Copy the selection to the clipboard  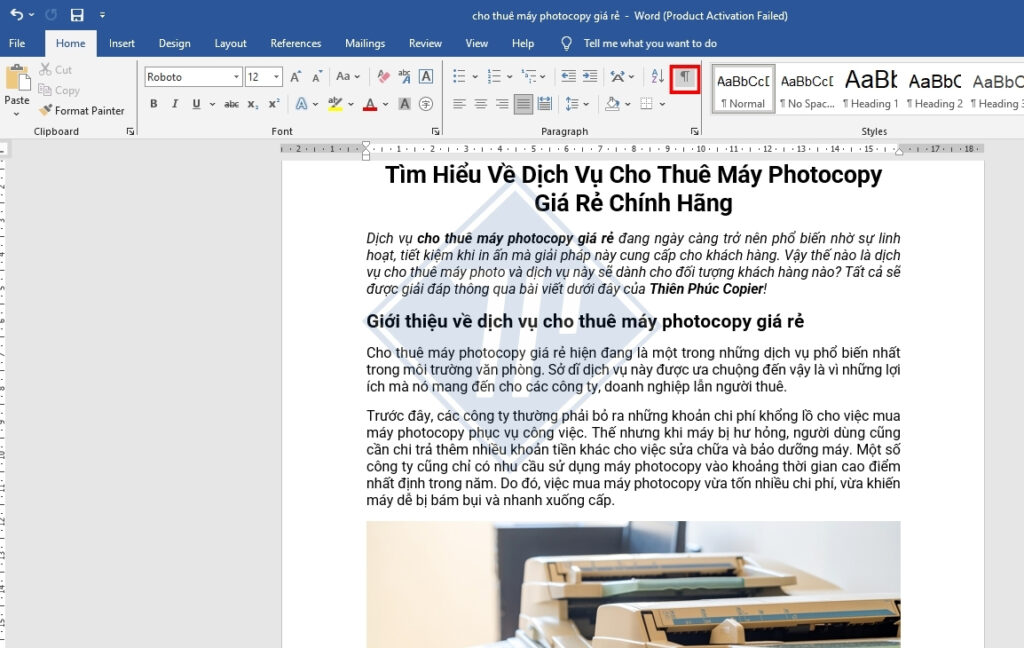59,90
